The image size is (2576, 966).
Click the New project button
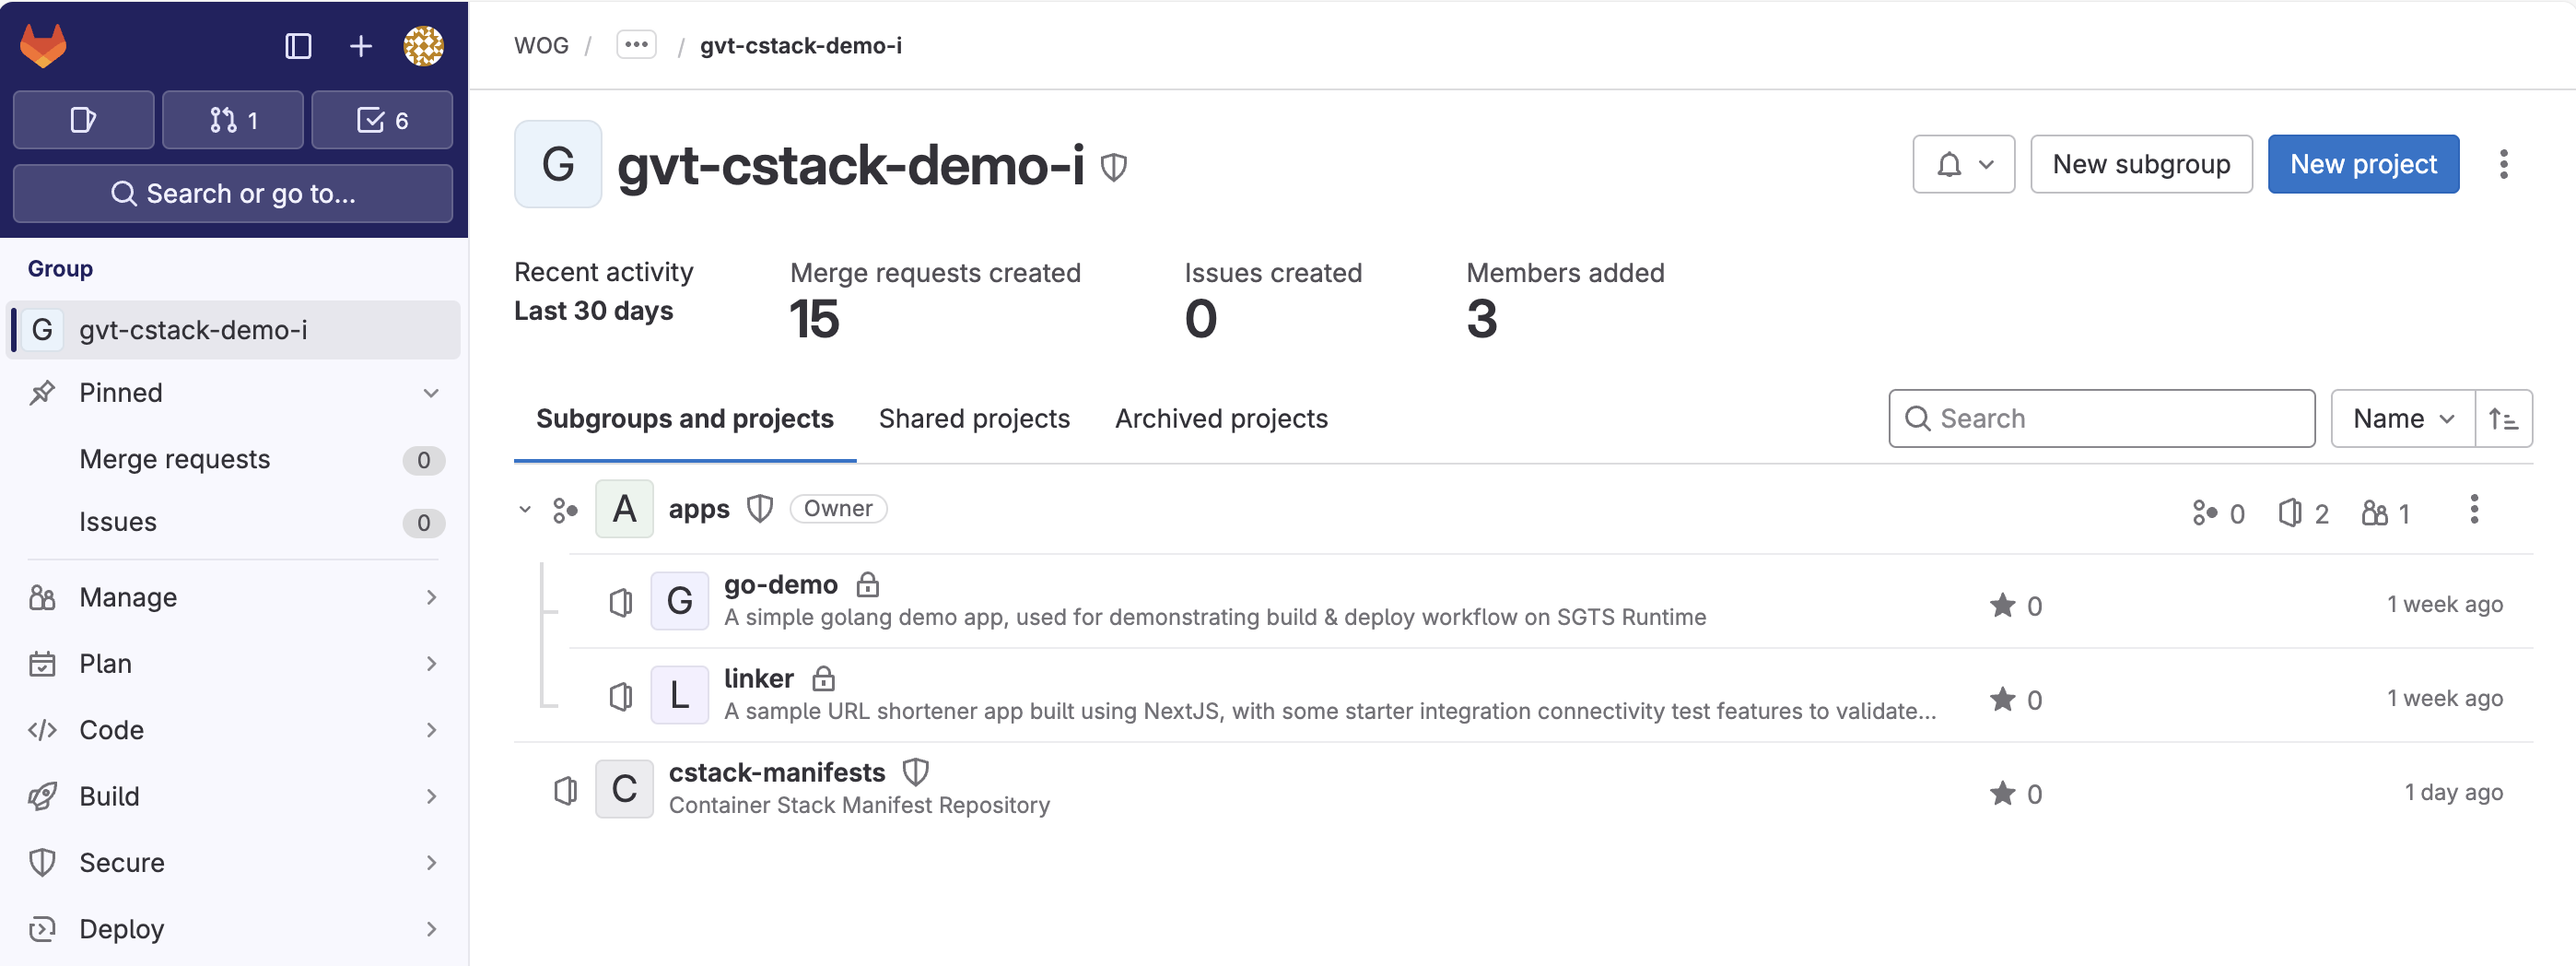pyautogui.click(x=2363, y=164)
